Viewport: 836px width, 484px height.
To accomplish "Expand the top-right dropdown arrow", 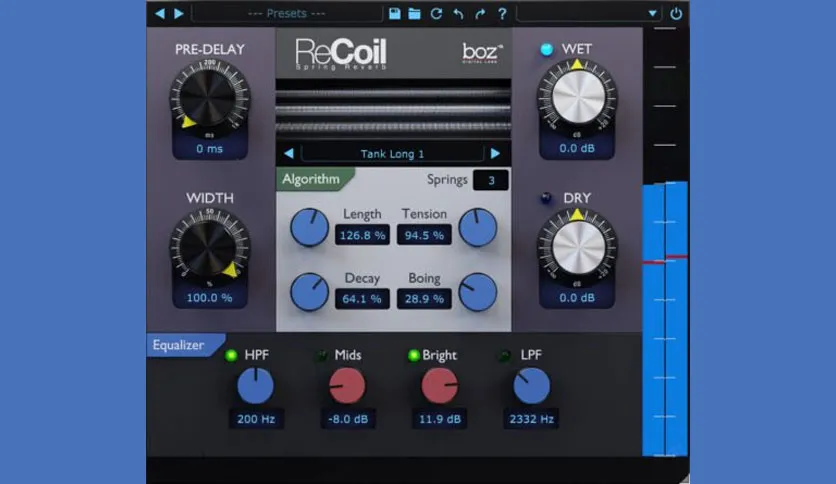I will [652, 13].
